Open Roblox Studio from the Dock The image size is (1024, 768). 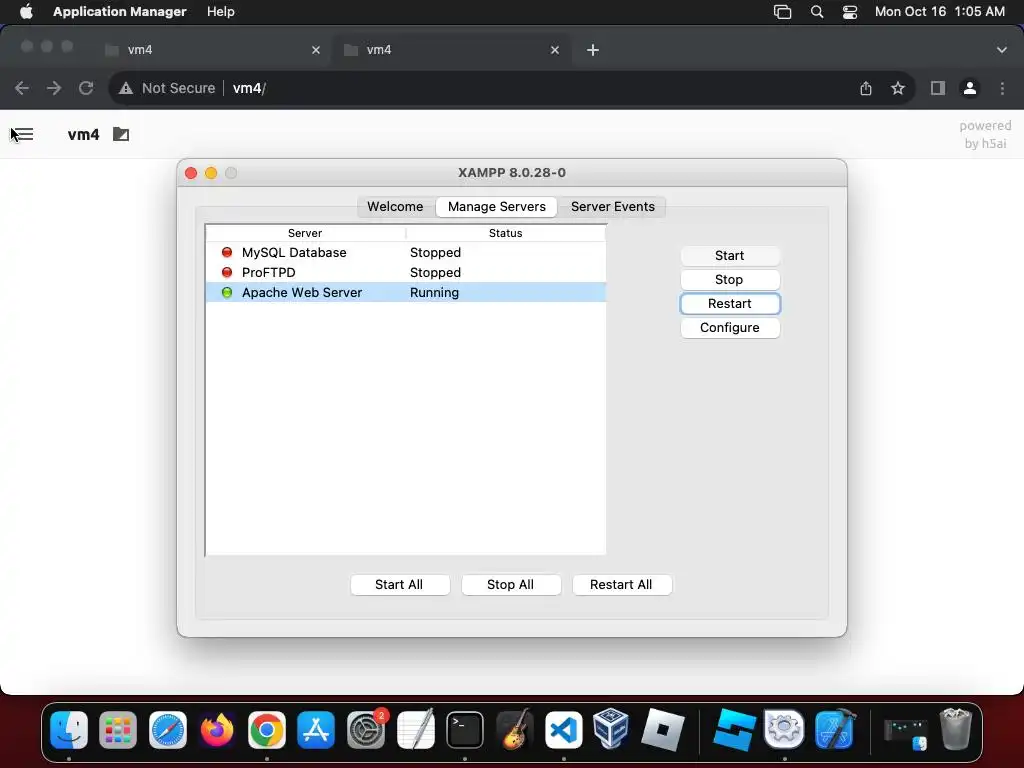point(734,729)
